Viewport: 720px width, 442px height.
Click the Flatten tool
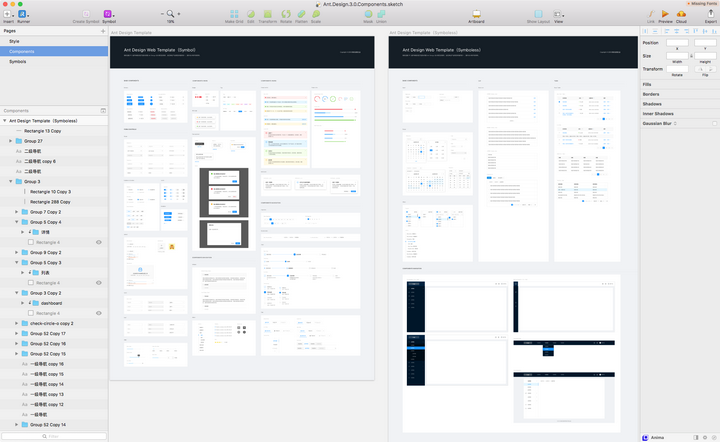click(301, 14)
